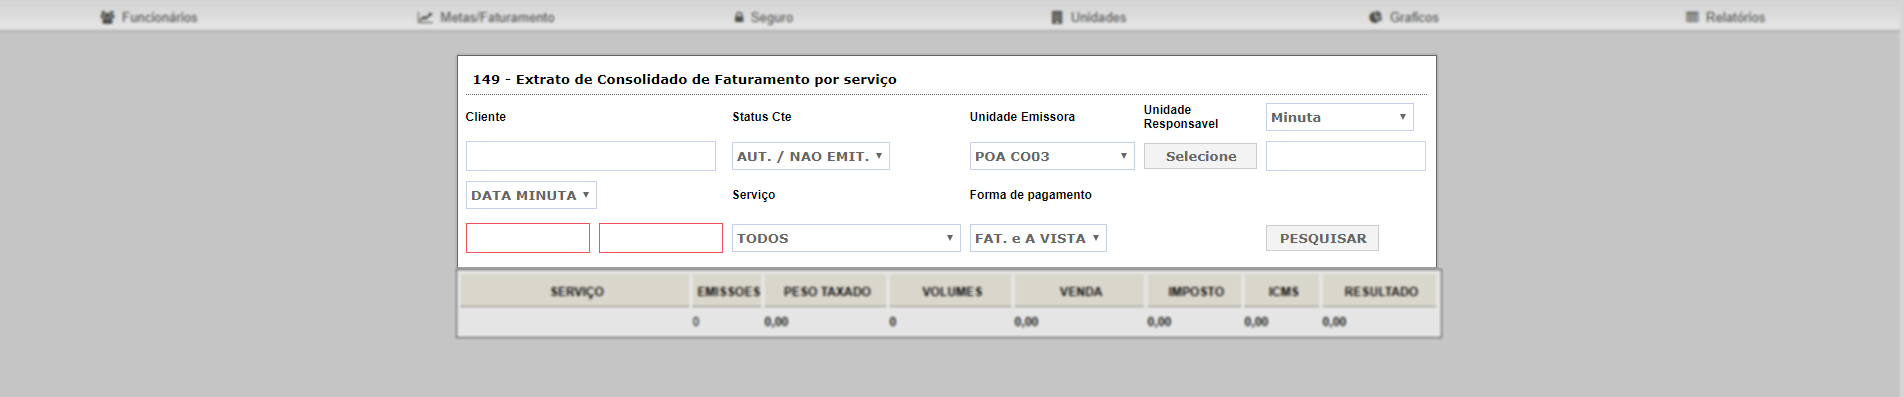1903x397 pixels.
Task: Focus the first red-bordered date field
Action: [x=528, y=238]
